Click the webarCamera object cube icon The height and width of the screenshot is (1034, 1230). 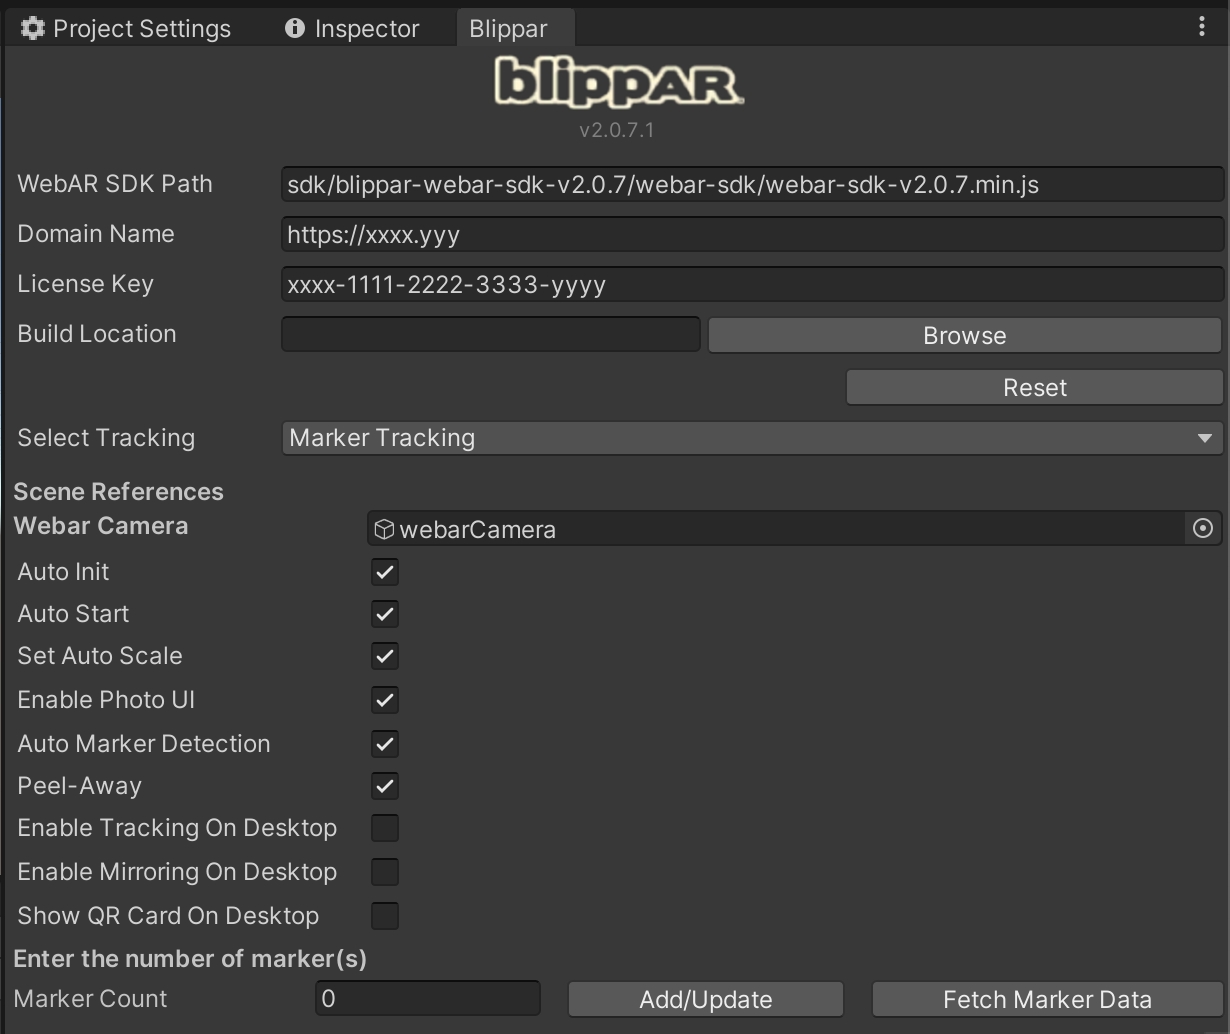(x=383, y=529)
